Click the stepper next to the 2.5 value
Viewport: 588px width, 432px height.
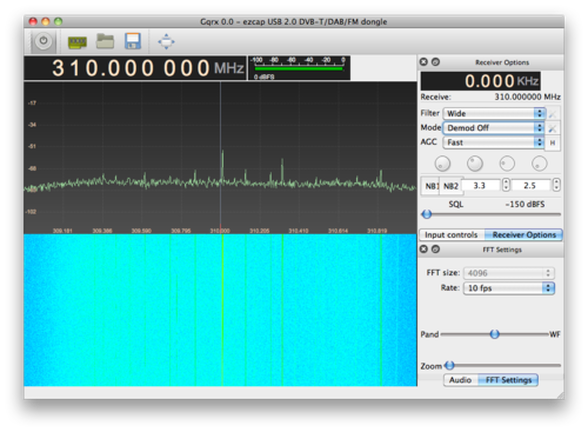pyautogui.click(x=556, y=185)
